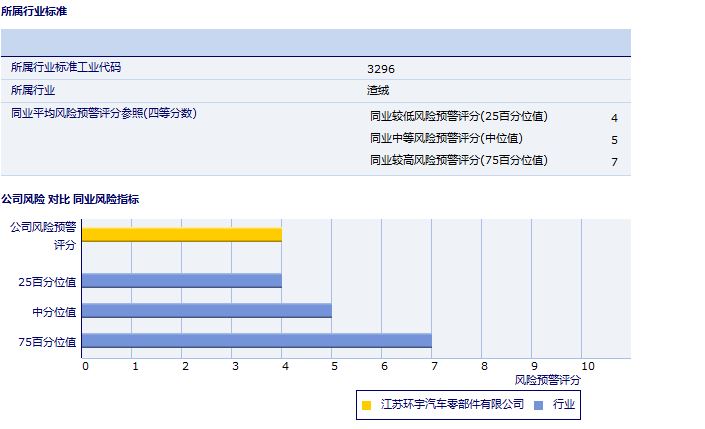Click 同业较高风险预警评分(75百分位值) text
705x429 pixels.
(459, 161)
